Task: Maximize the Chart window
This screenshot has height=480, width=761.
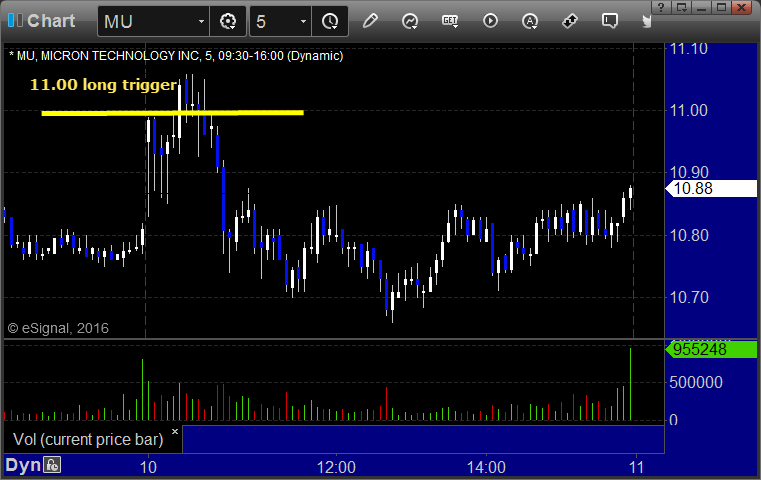Action: point(722,7)
